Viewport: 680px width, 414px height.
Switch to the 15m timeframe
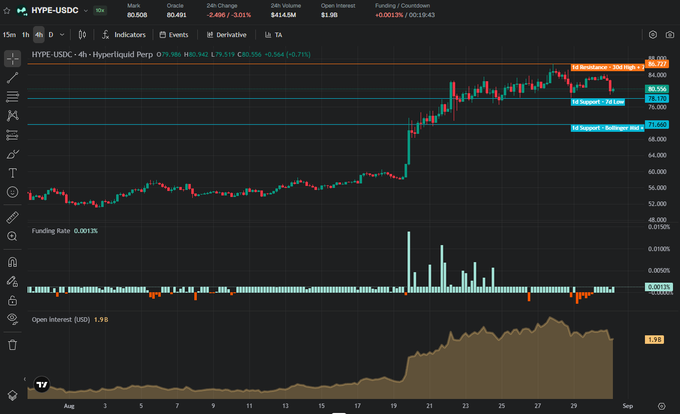pyautogui.click(x=9, y=35)
